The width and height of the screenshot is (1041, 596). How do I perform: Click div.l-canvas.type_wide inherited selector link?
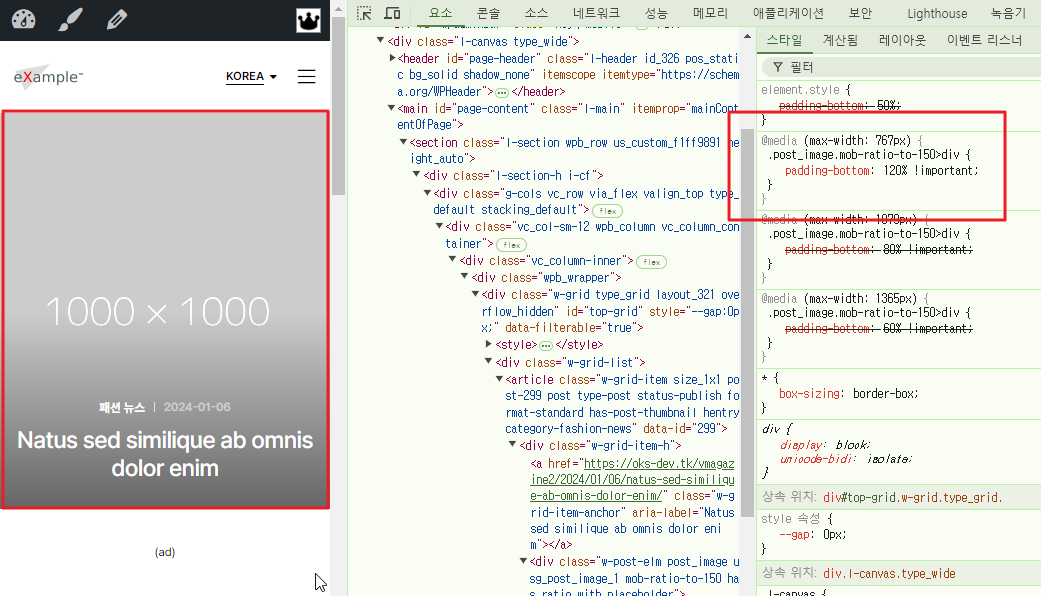(889, 573)
